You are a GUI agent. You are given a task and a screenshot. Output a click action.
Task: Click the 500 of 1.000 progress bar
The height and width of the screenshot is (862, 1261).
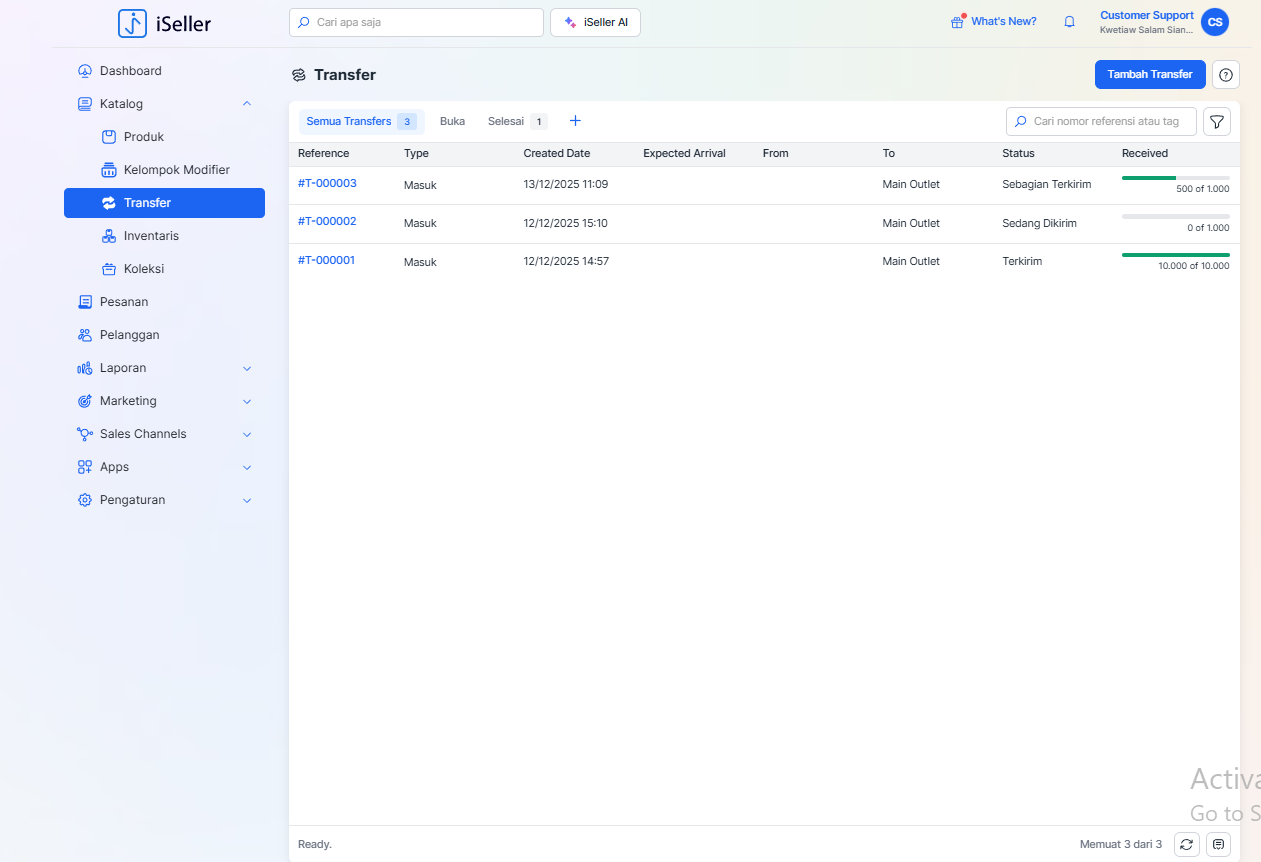click(x=1175, y=178)
